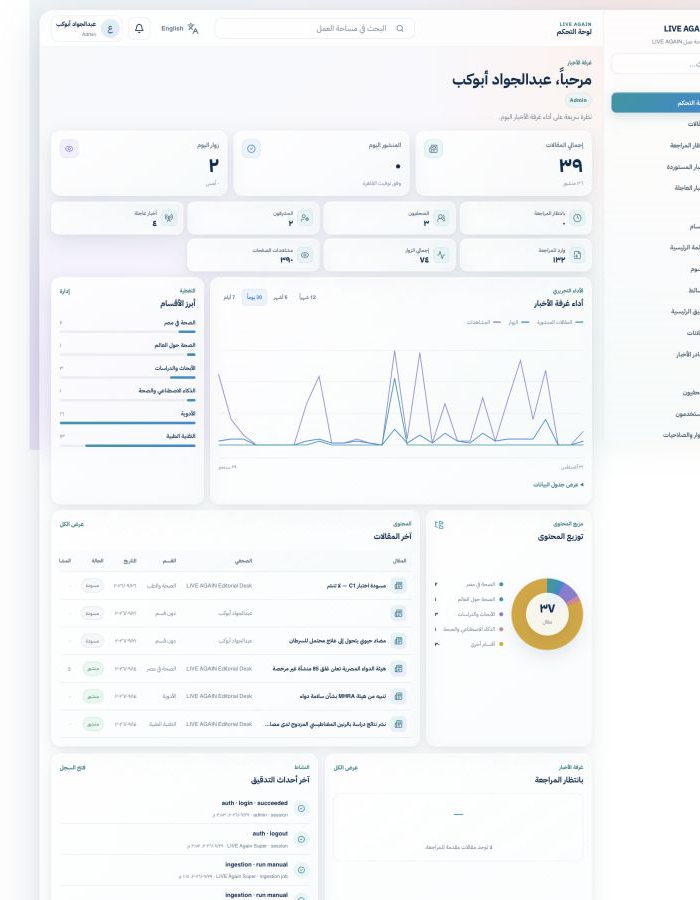Click the مشاهدات الصفحات eye icon
Image resolution: width=700 pixels, height=900 pixels.
[305, 255]
